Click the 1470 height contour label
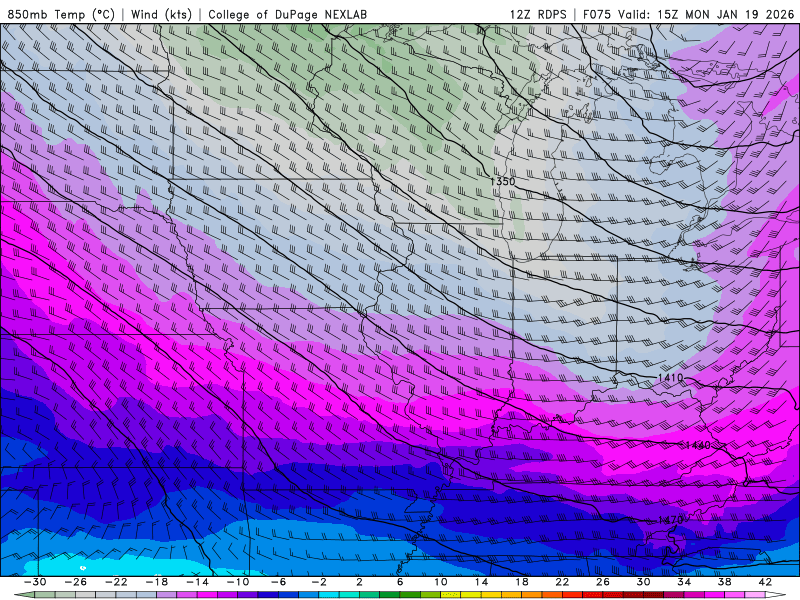This screenshot has height=600, width=800. 670,520
